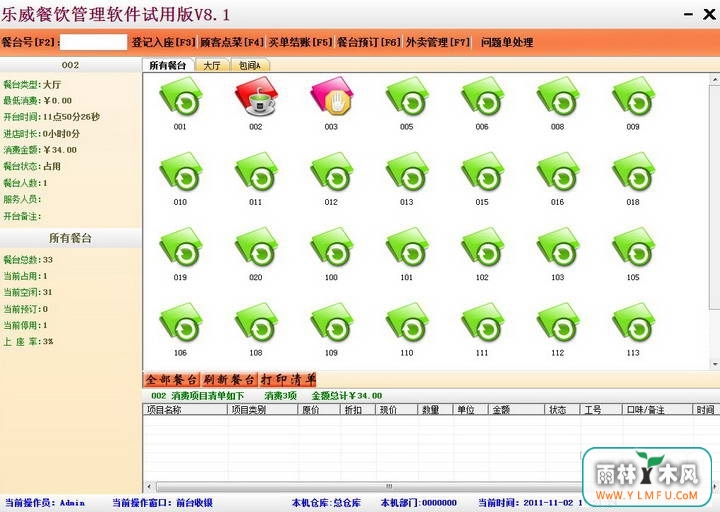The image size is (720, 512).
Task: Select table icon 105
Action: coord(633,248)
